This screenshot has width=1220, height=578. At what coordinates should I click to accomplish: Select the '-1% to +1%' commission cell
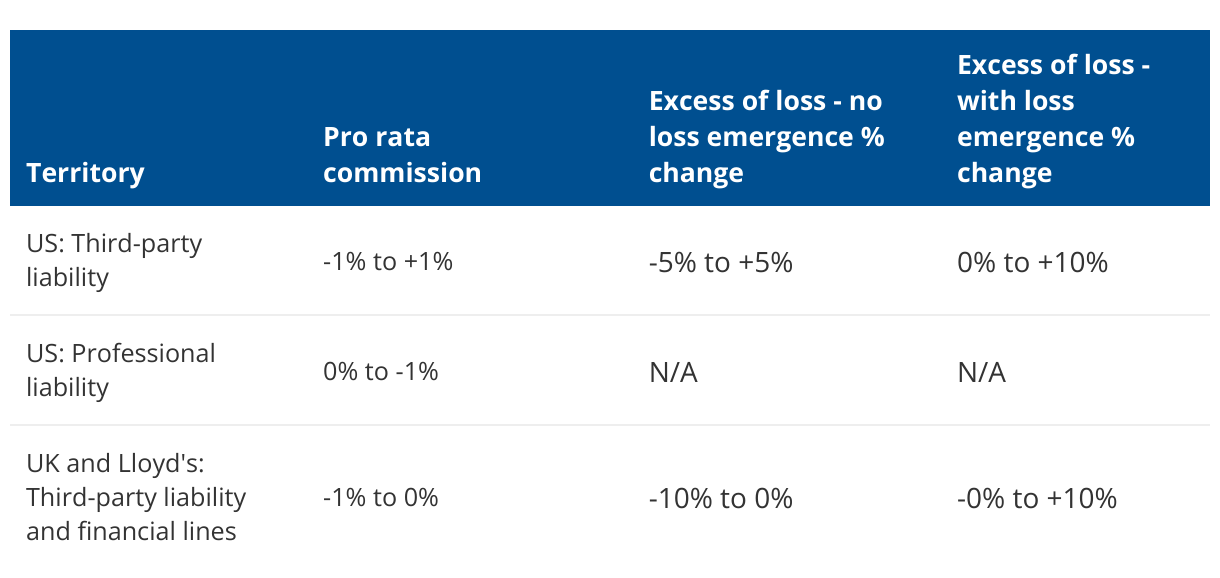click(388, 262)
